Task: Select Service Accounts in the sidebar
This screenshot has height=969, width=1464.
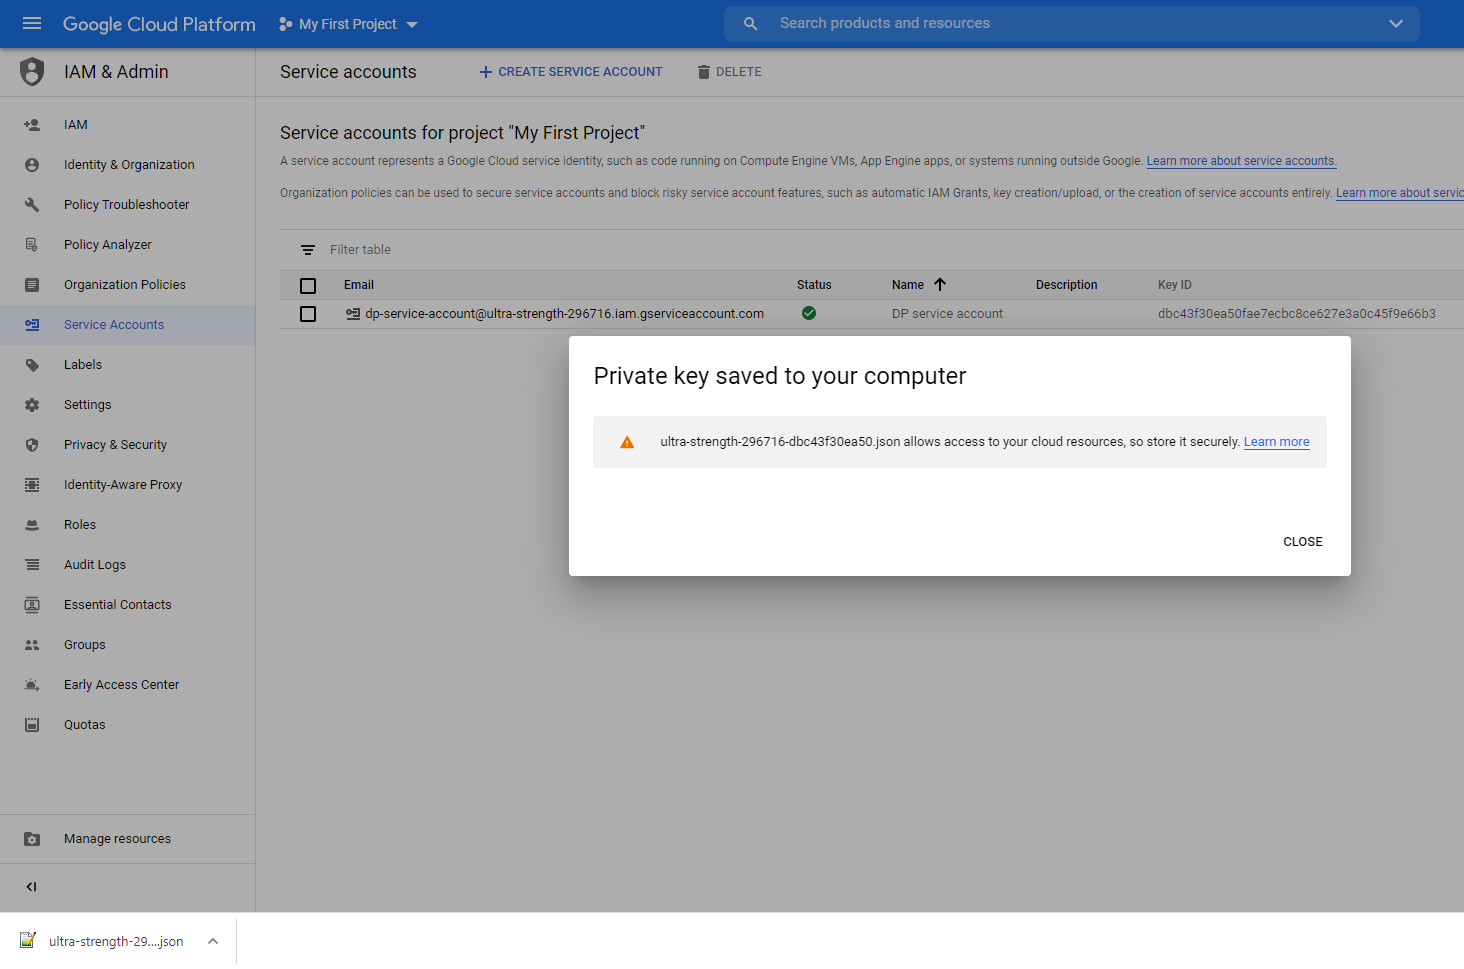Action: coord(114,325)
